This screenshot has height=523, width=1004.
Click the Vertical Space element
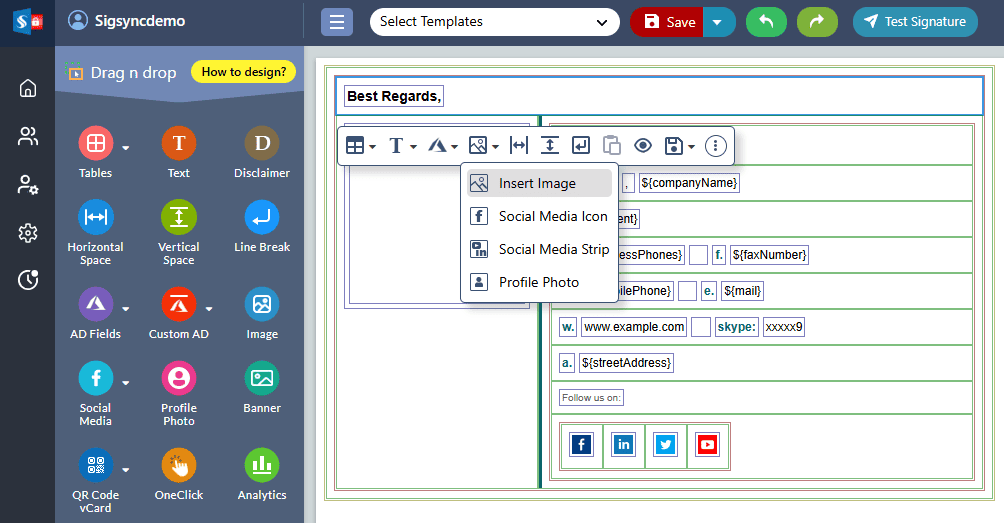tap(179, 217)
